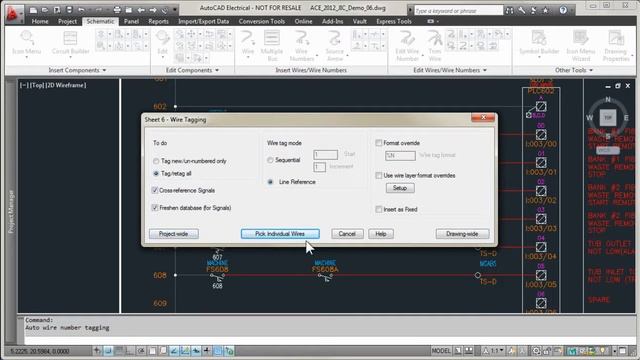
Task: Select the Multiple Bus tool
Action: click(271, 46)
